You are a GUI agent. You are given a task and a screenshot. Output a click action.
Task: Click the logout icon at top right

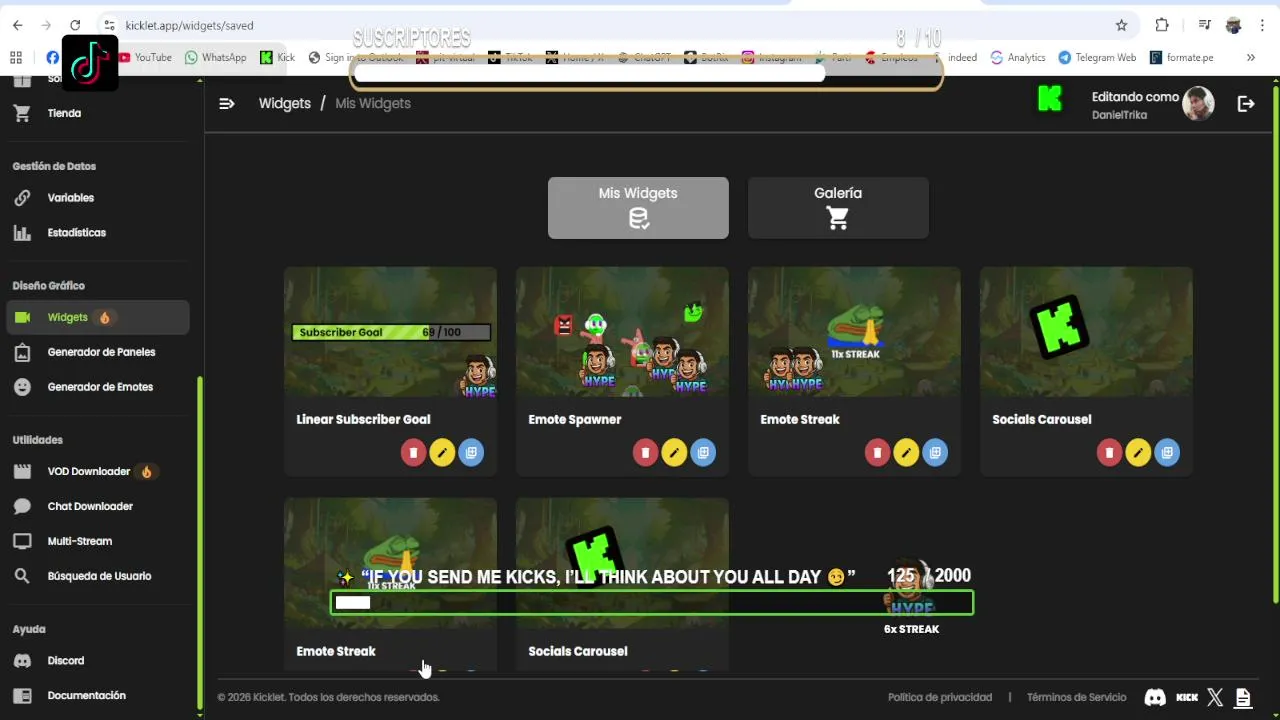[1246, 103]
